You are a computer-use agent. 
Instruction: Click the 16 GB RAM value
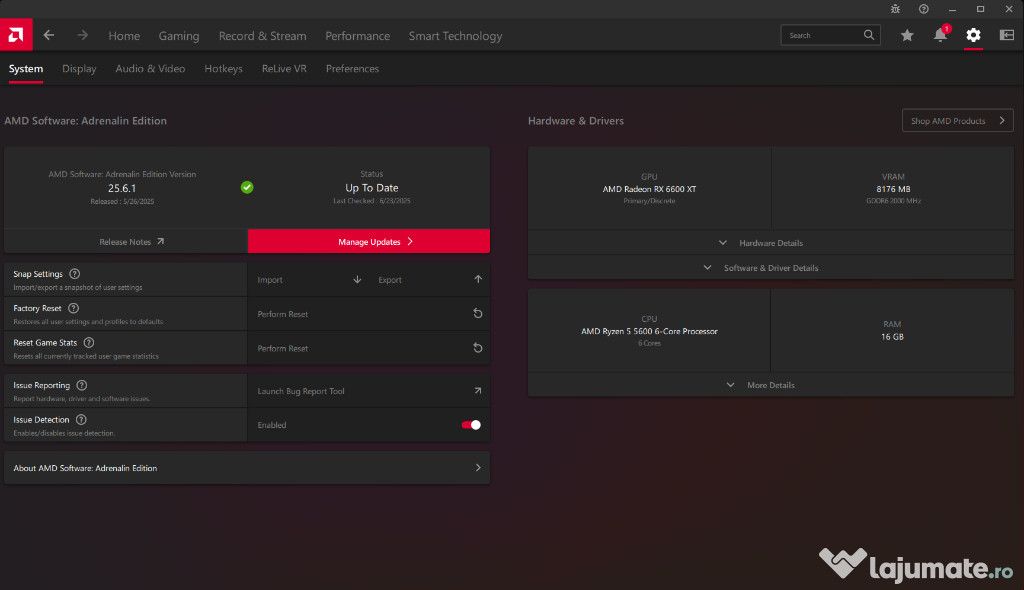pos(892,336)
